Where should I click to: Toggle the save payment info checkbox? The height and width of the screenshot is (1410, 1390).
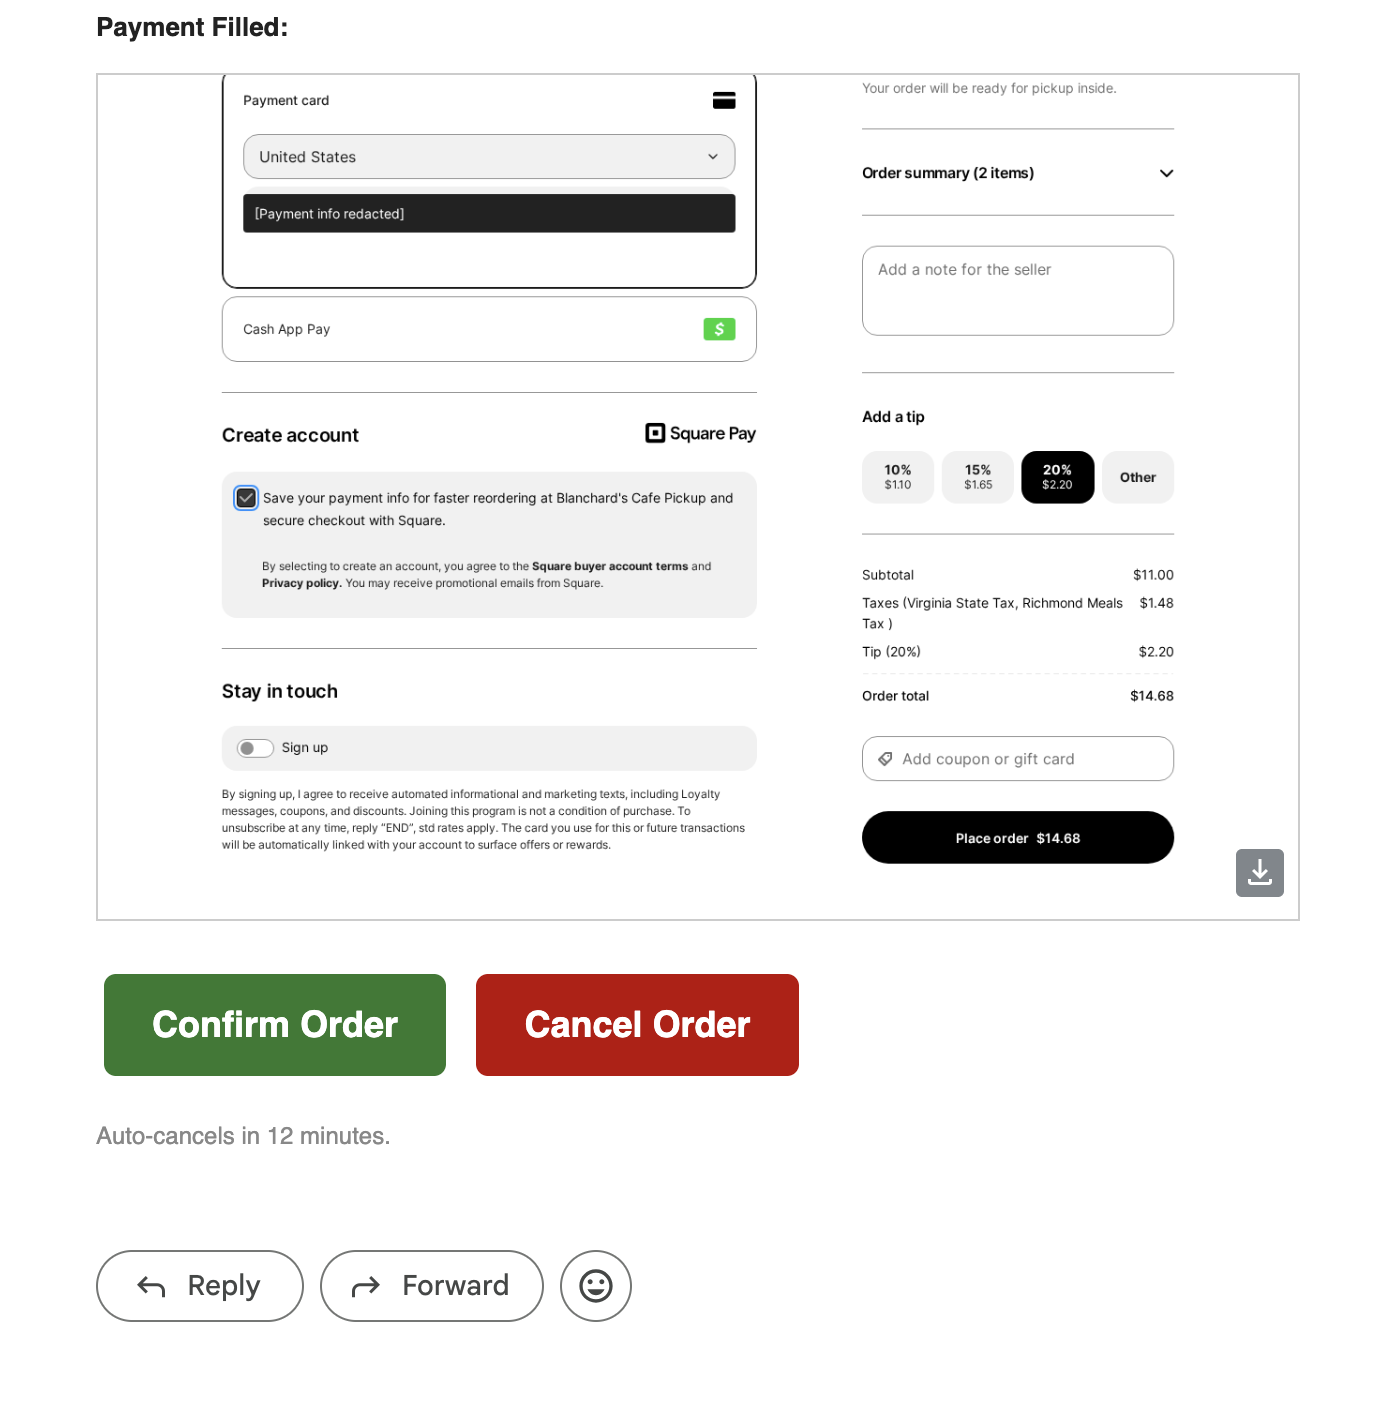click(246, 498)
